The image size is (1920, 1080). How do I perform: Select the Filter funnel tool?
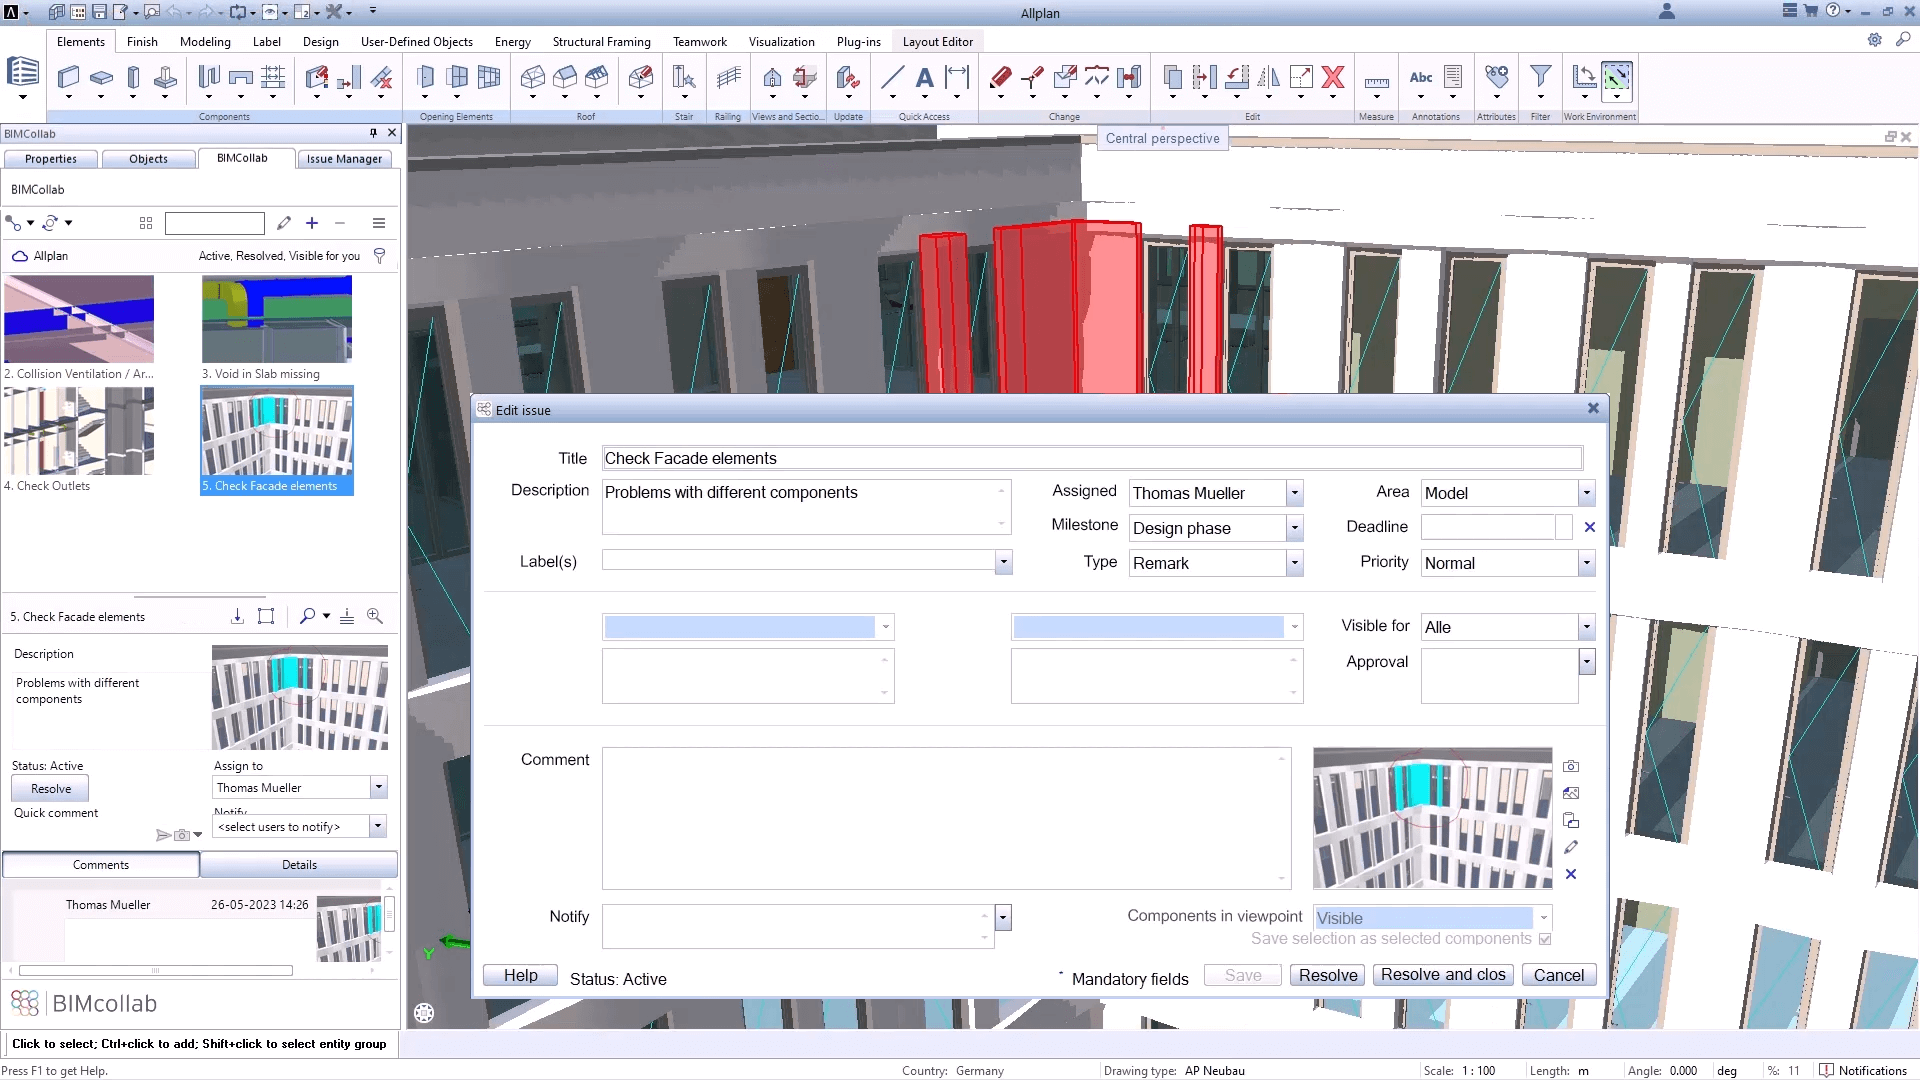point(1541,78)
